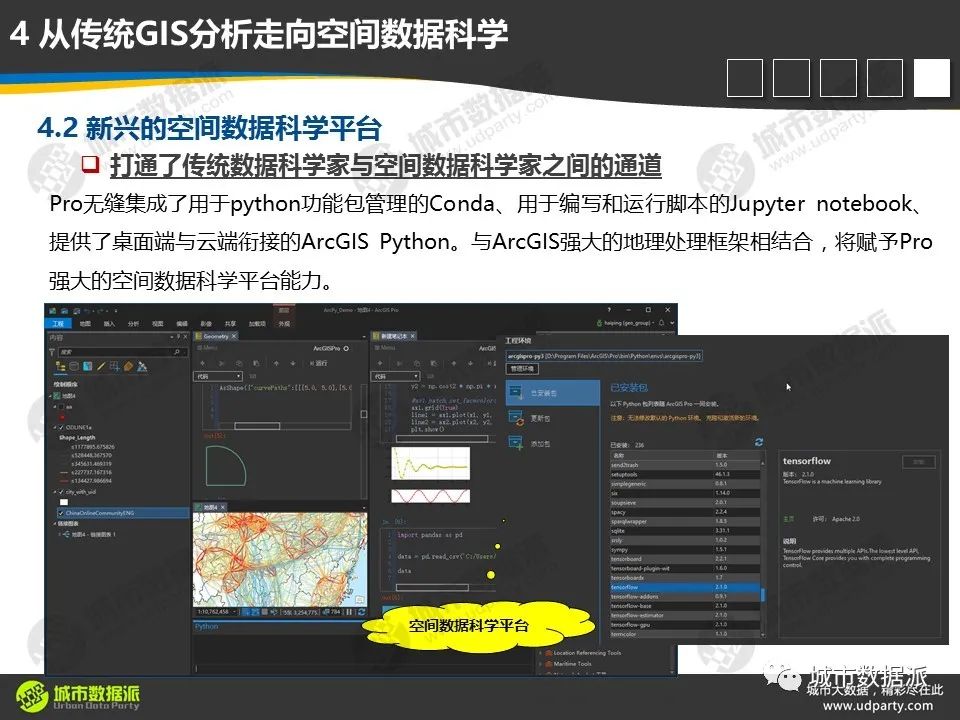The width and height of the screenshot is (960, 720).
Task: Open the Contents pane options dropdown arrow
Action: 172,337
